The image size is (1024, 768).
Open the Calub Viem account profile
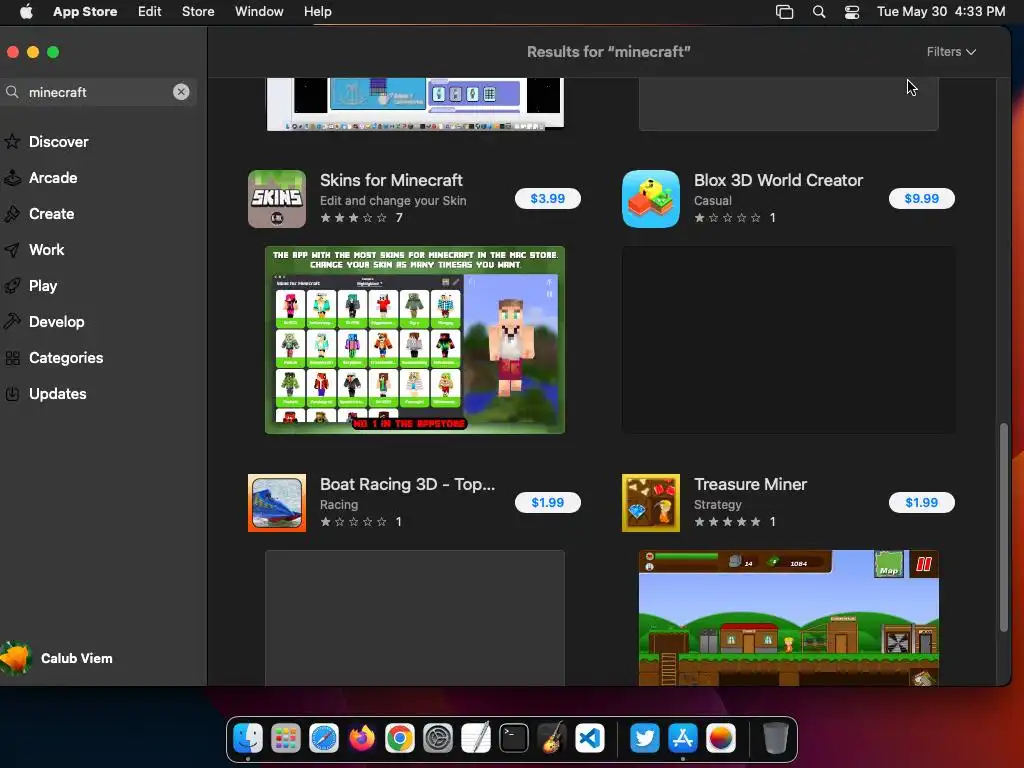click(57, 658)
